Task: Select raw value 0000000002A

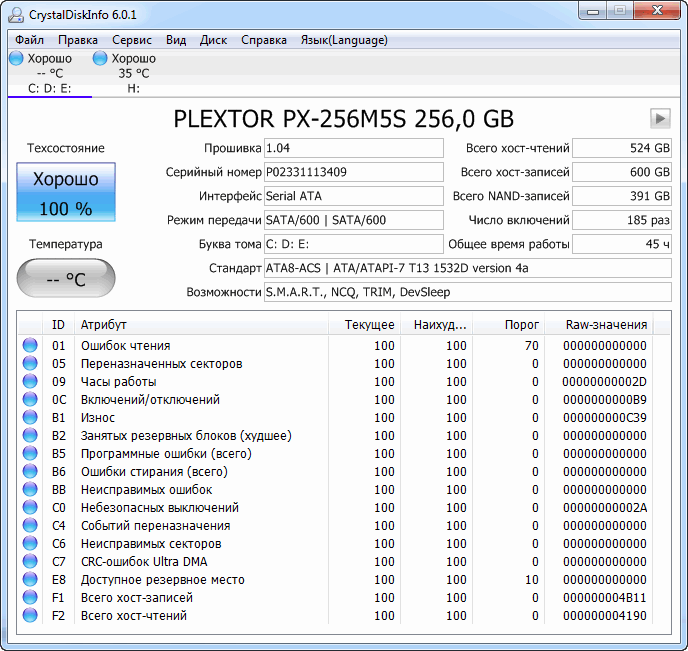Action: pos(605,508)
